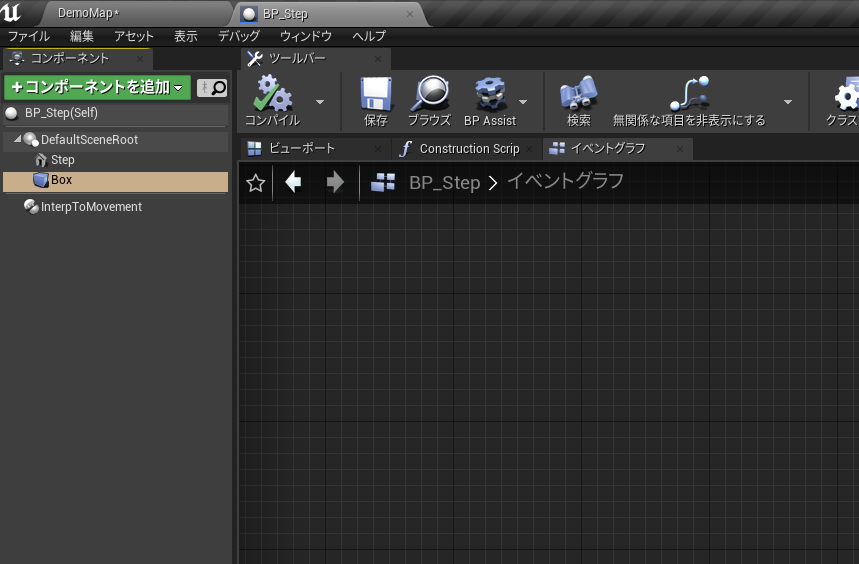Close the ツールバー panel tab
Screen dimensions: 859x564
point(377,59)
